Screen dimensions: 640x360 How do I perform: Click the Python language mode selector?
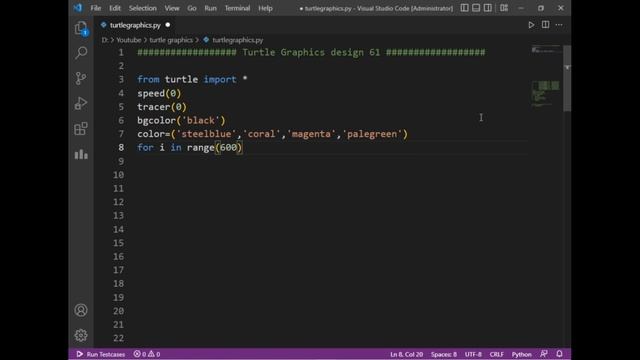click(522, 354)
